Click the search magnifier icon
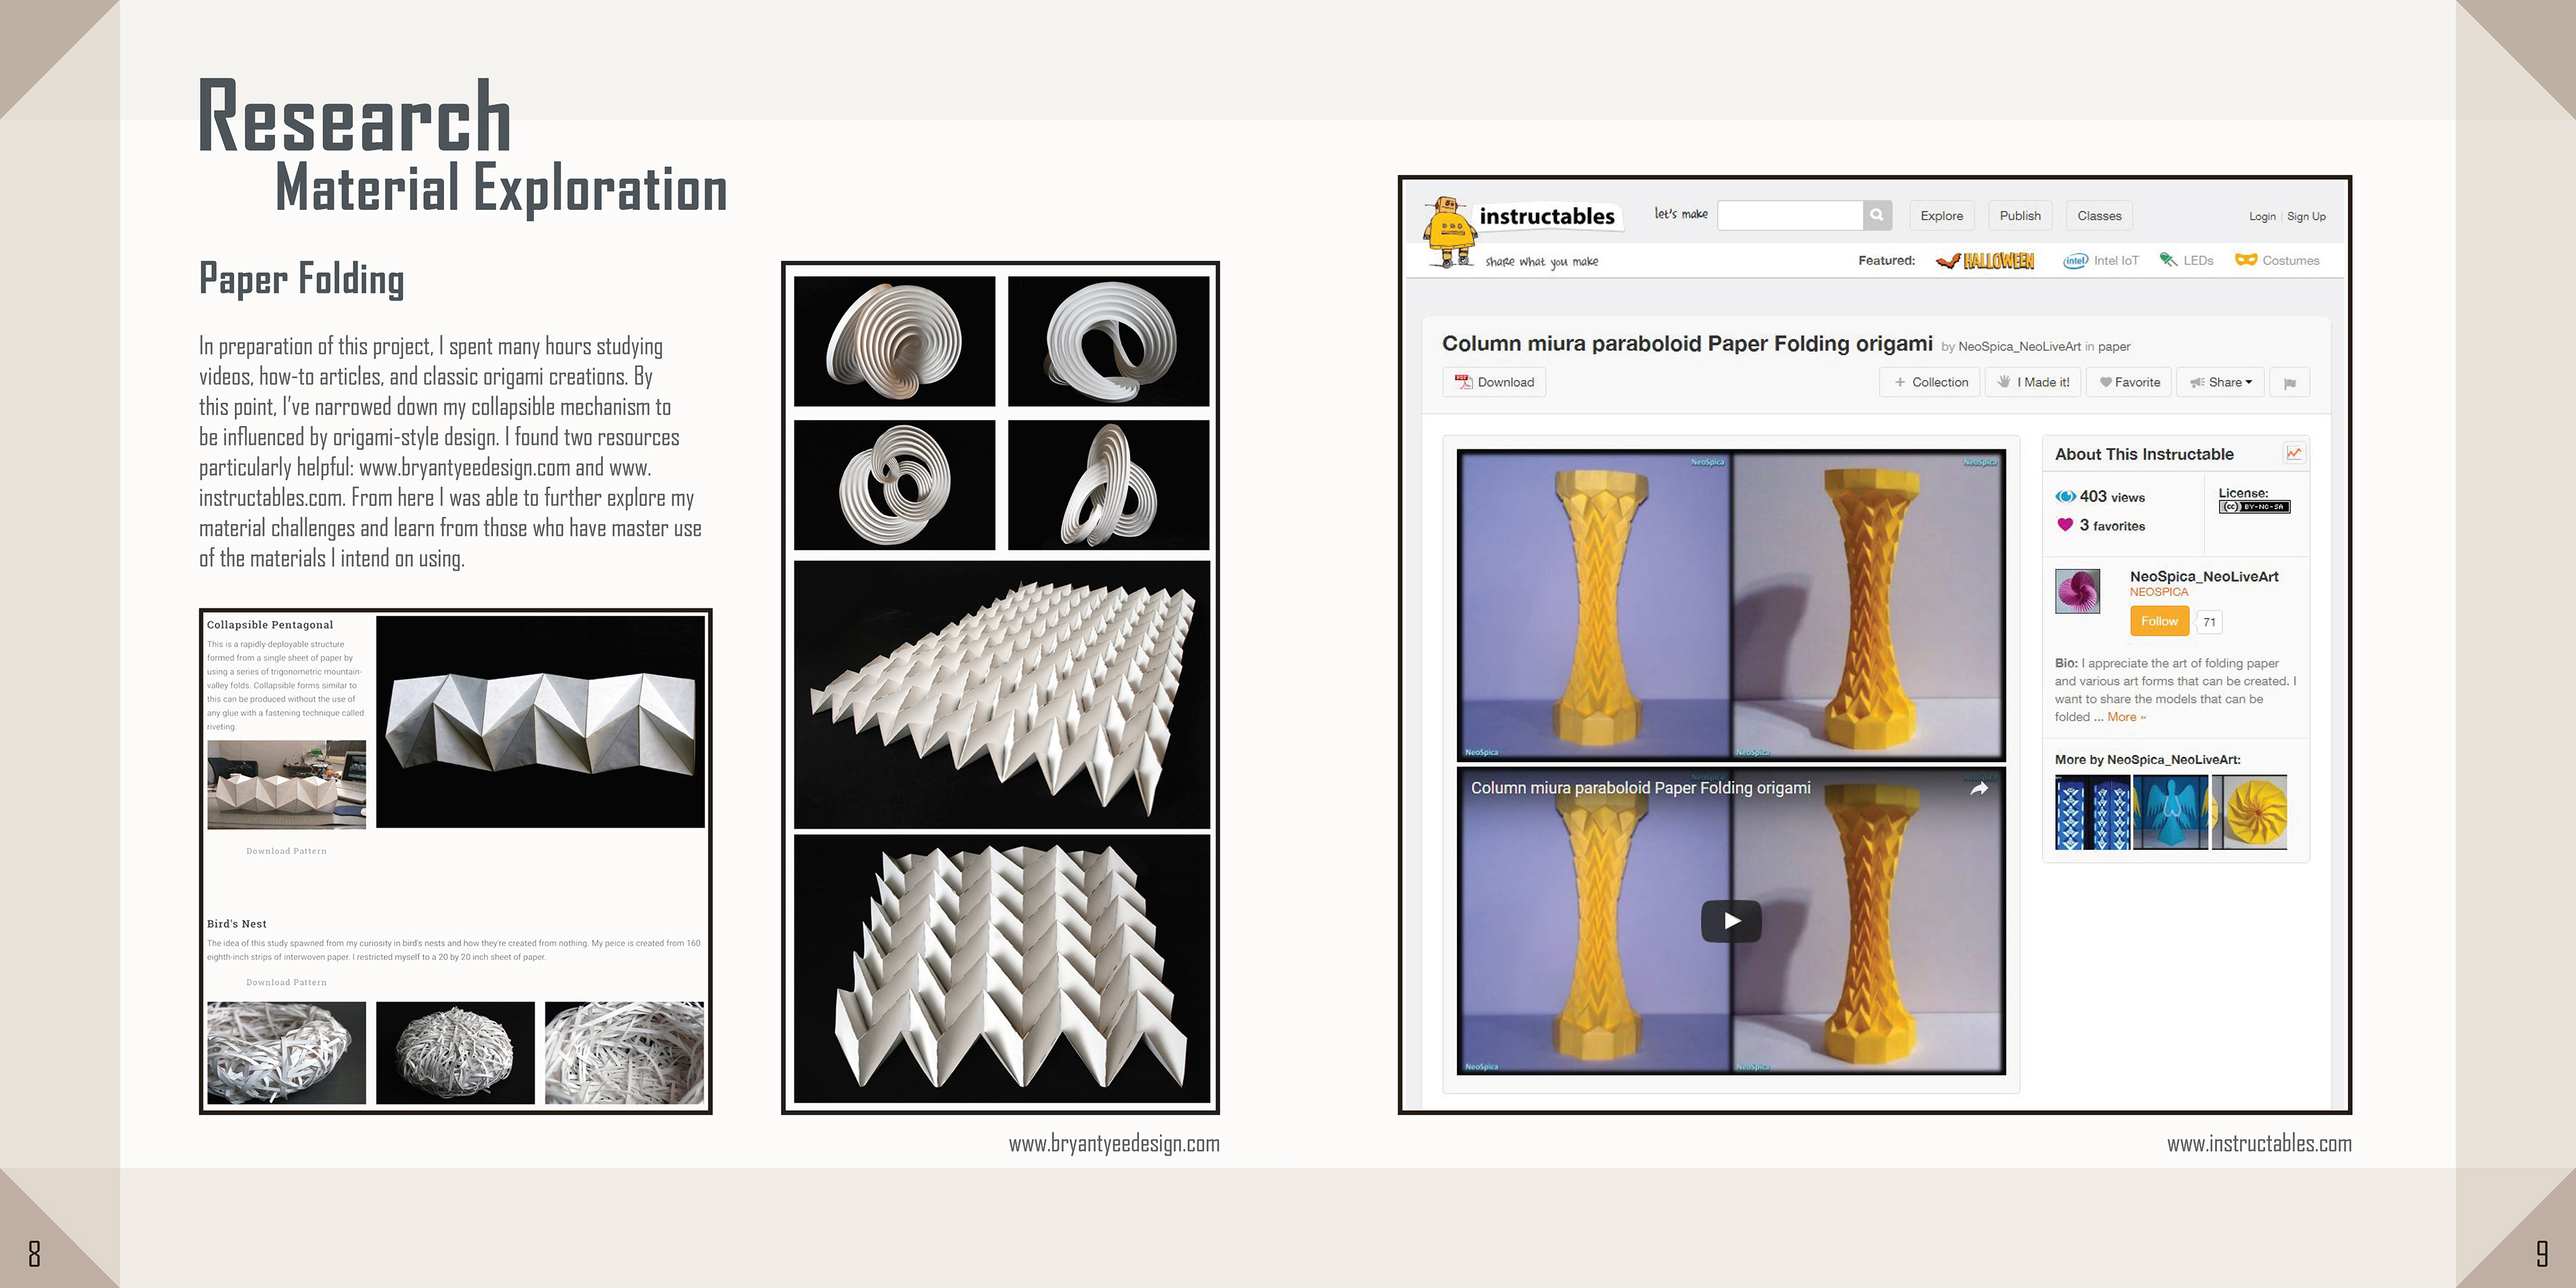 [1877, 215]
